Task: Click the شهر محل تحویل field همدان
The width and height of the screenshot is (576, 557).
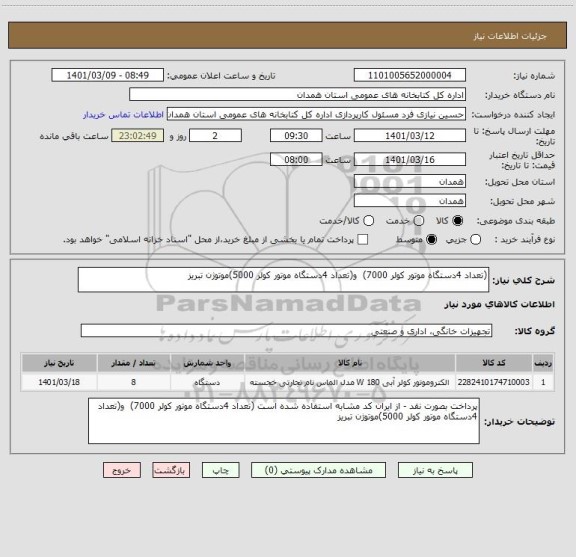Action: 410,201
